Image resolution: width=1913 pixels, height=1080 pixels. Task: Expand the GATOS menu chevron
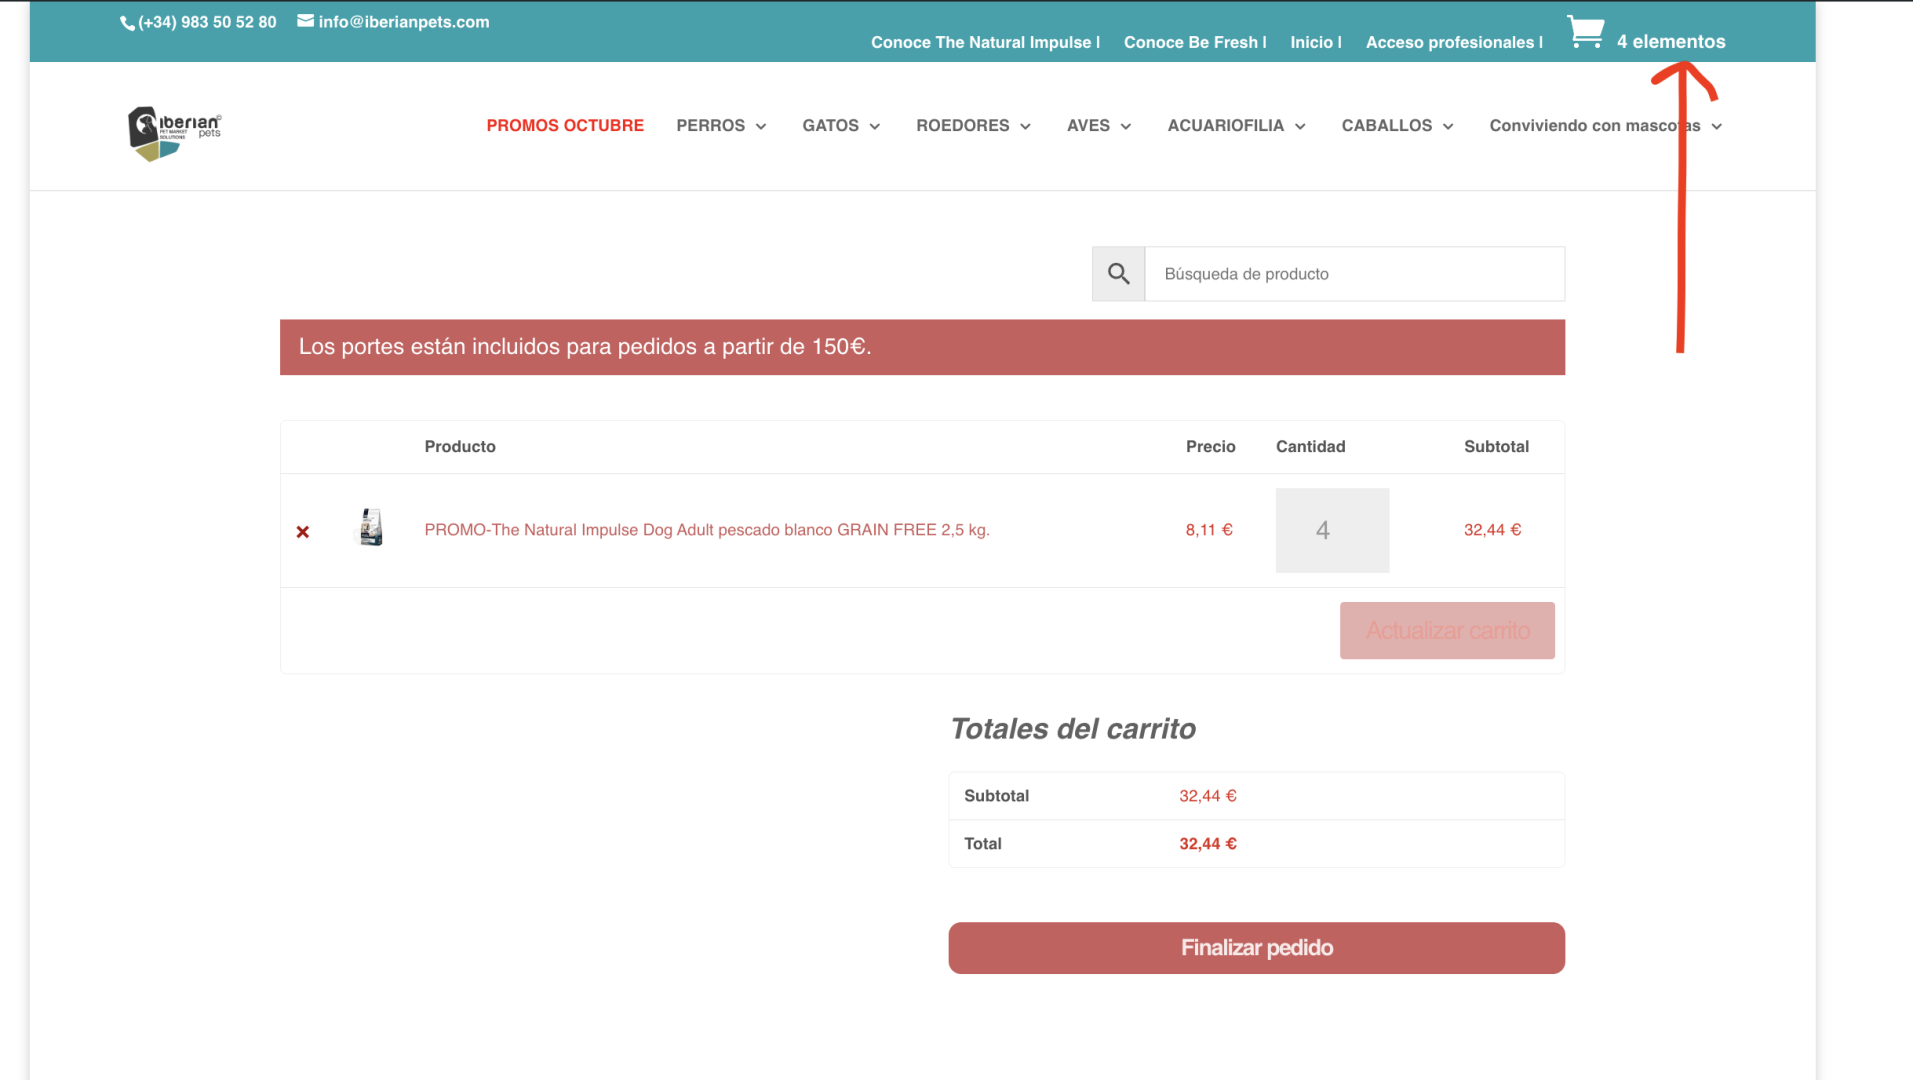(875, 127)
